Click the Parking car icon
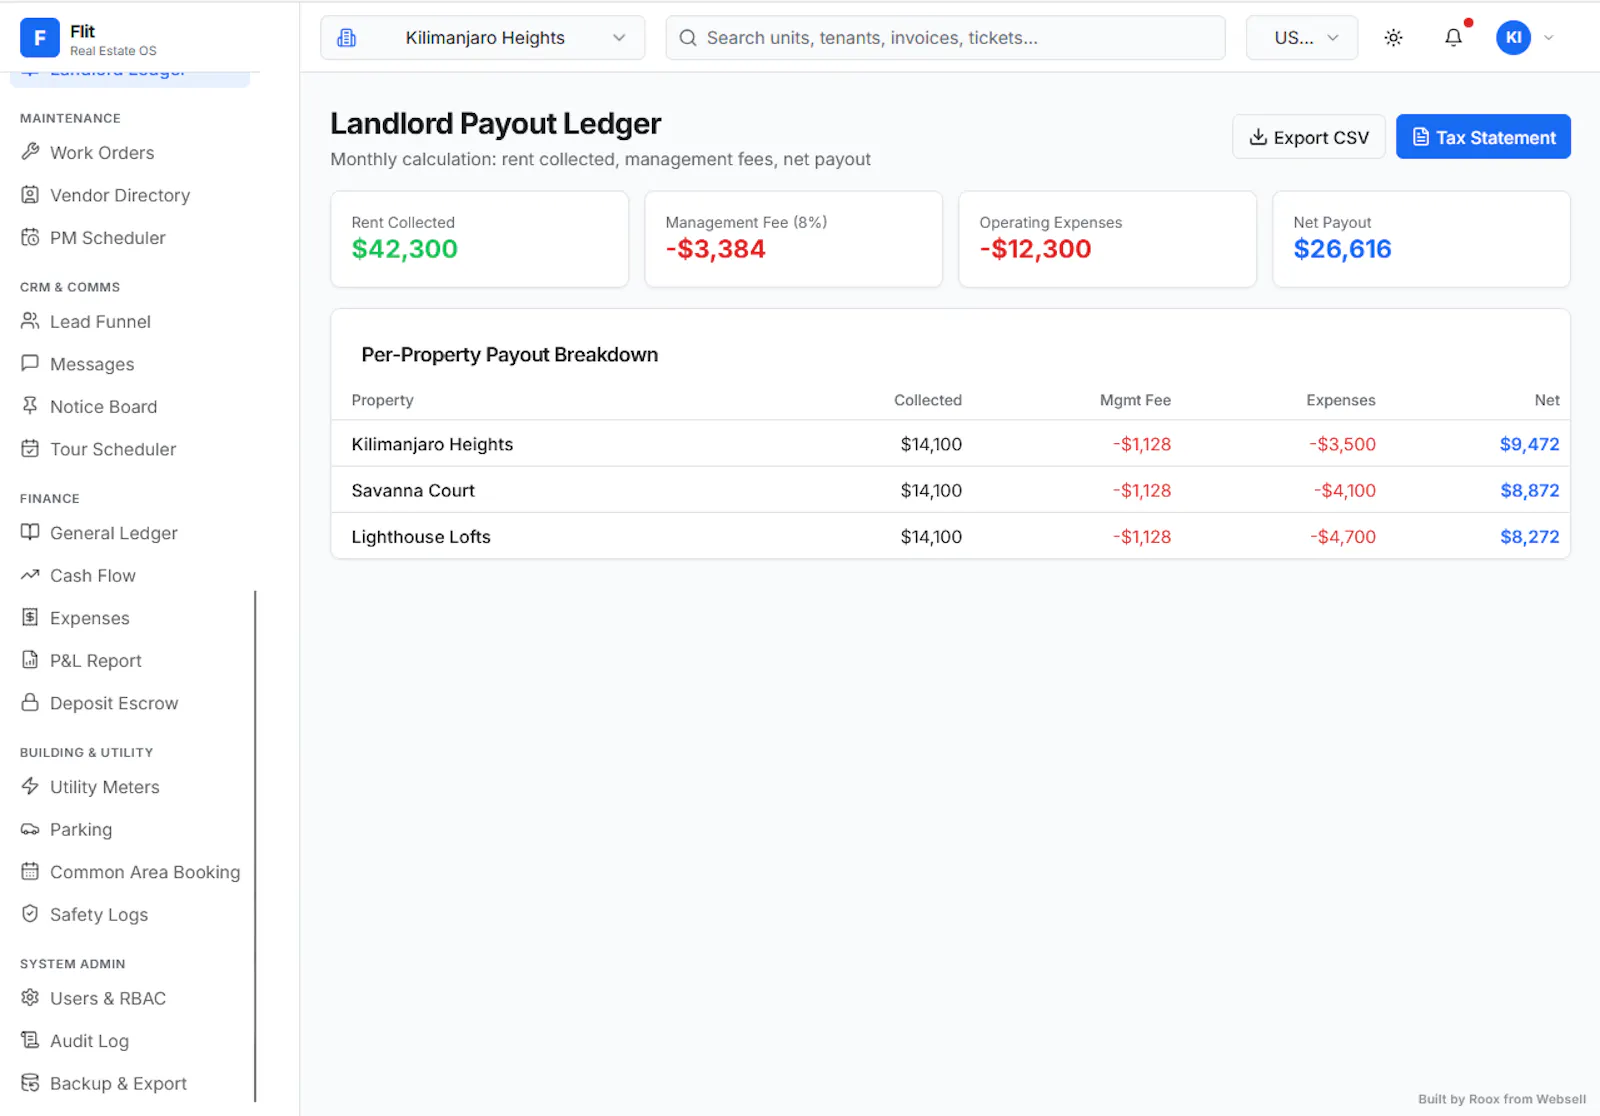 tap(30, 829)
